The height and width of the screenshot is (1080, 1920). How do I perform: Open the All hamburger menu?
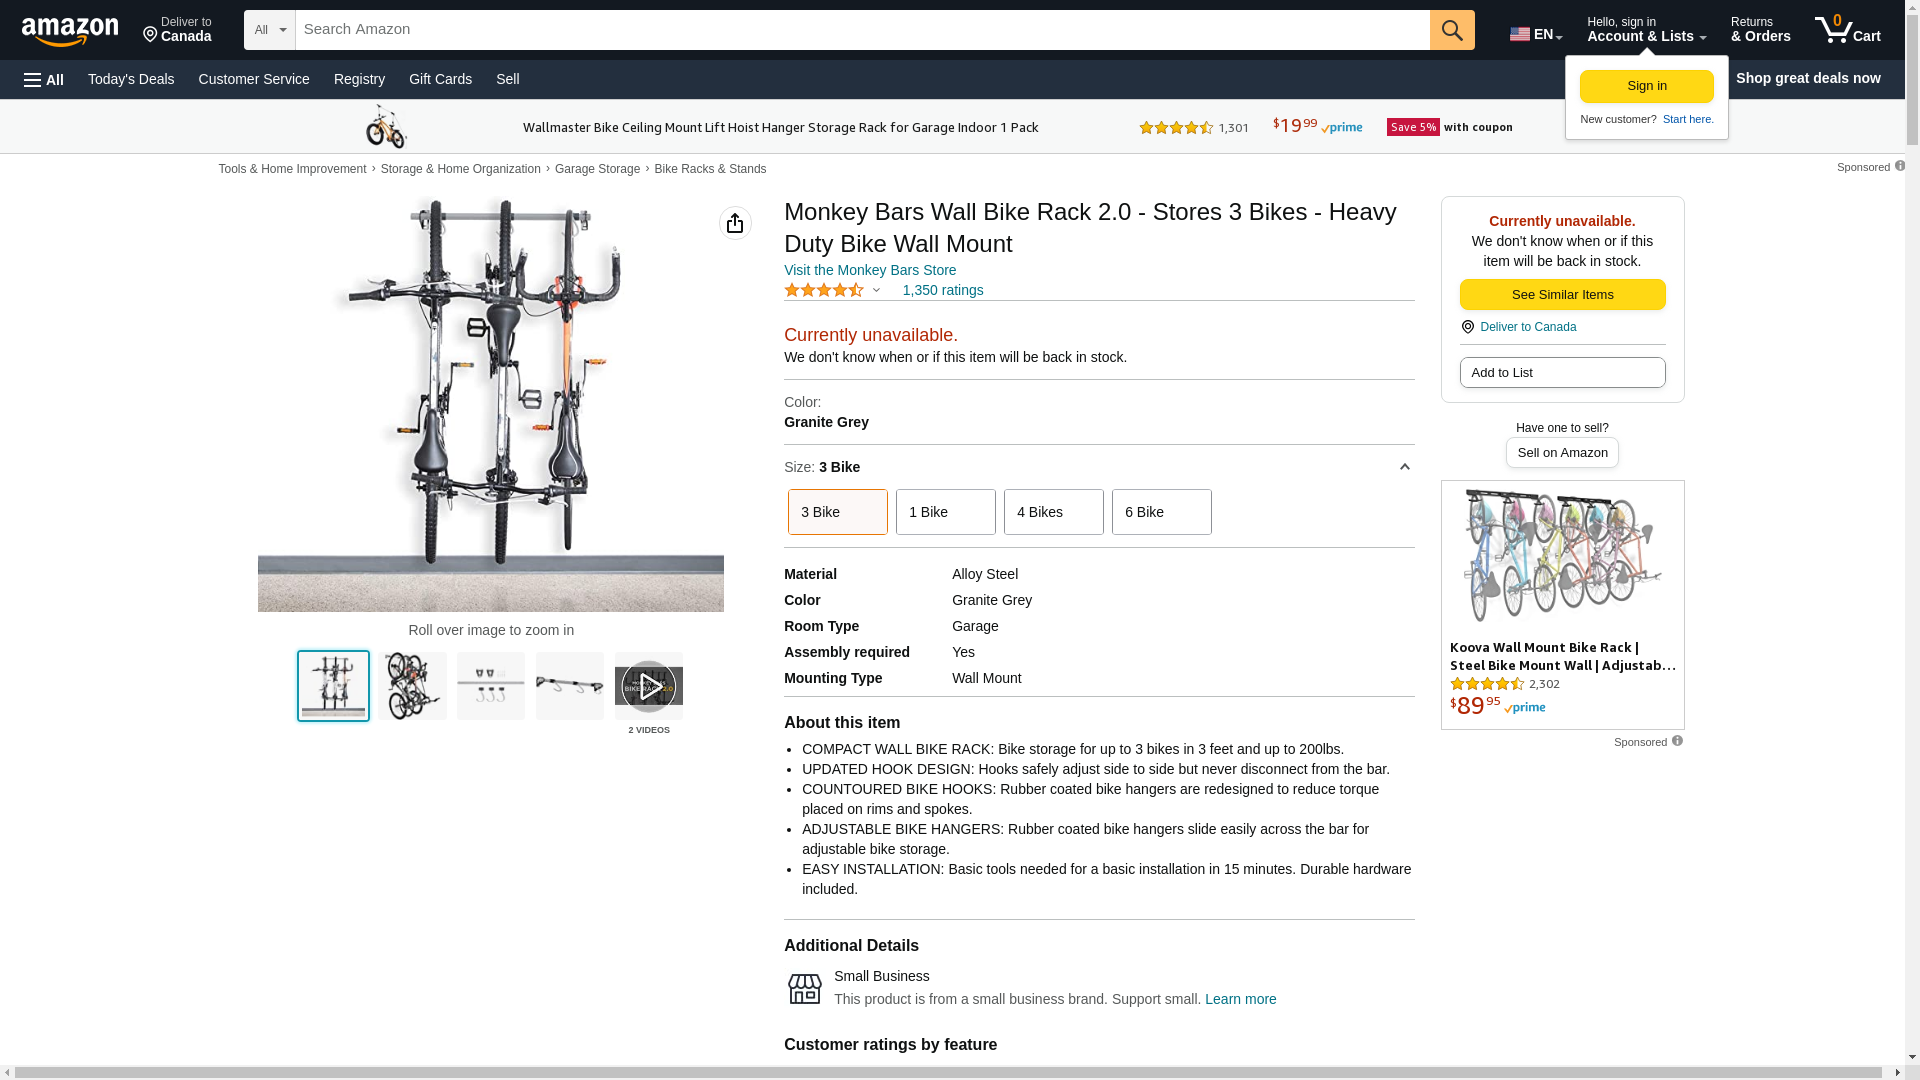coord(44,80)
